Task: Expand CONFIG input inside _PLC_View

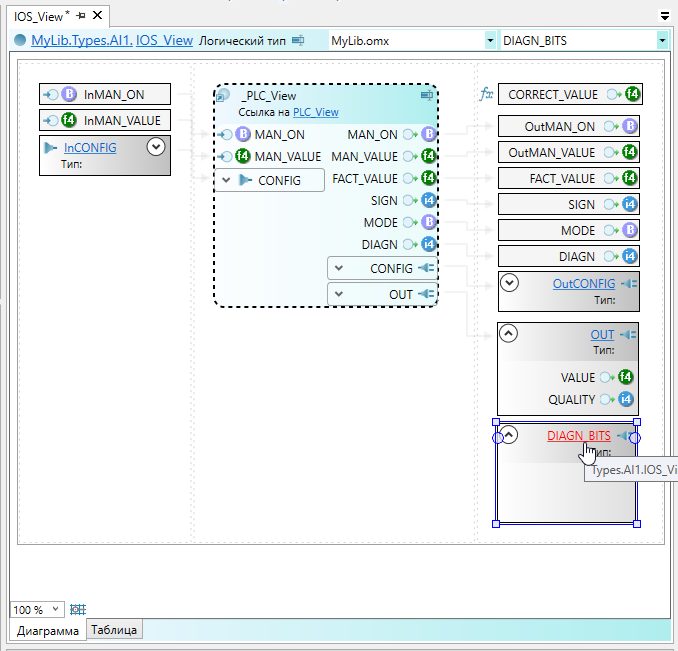Action: point(226,180)
